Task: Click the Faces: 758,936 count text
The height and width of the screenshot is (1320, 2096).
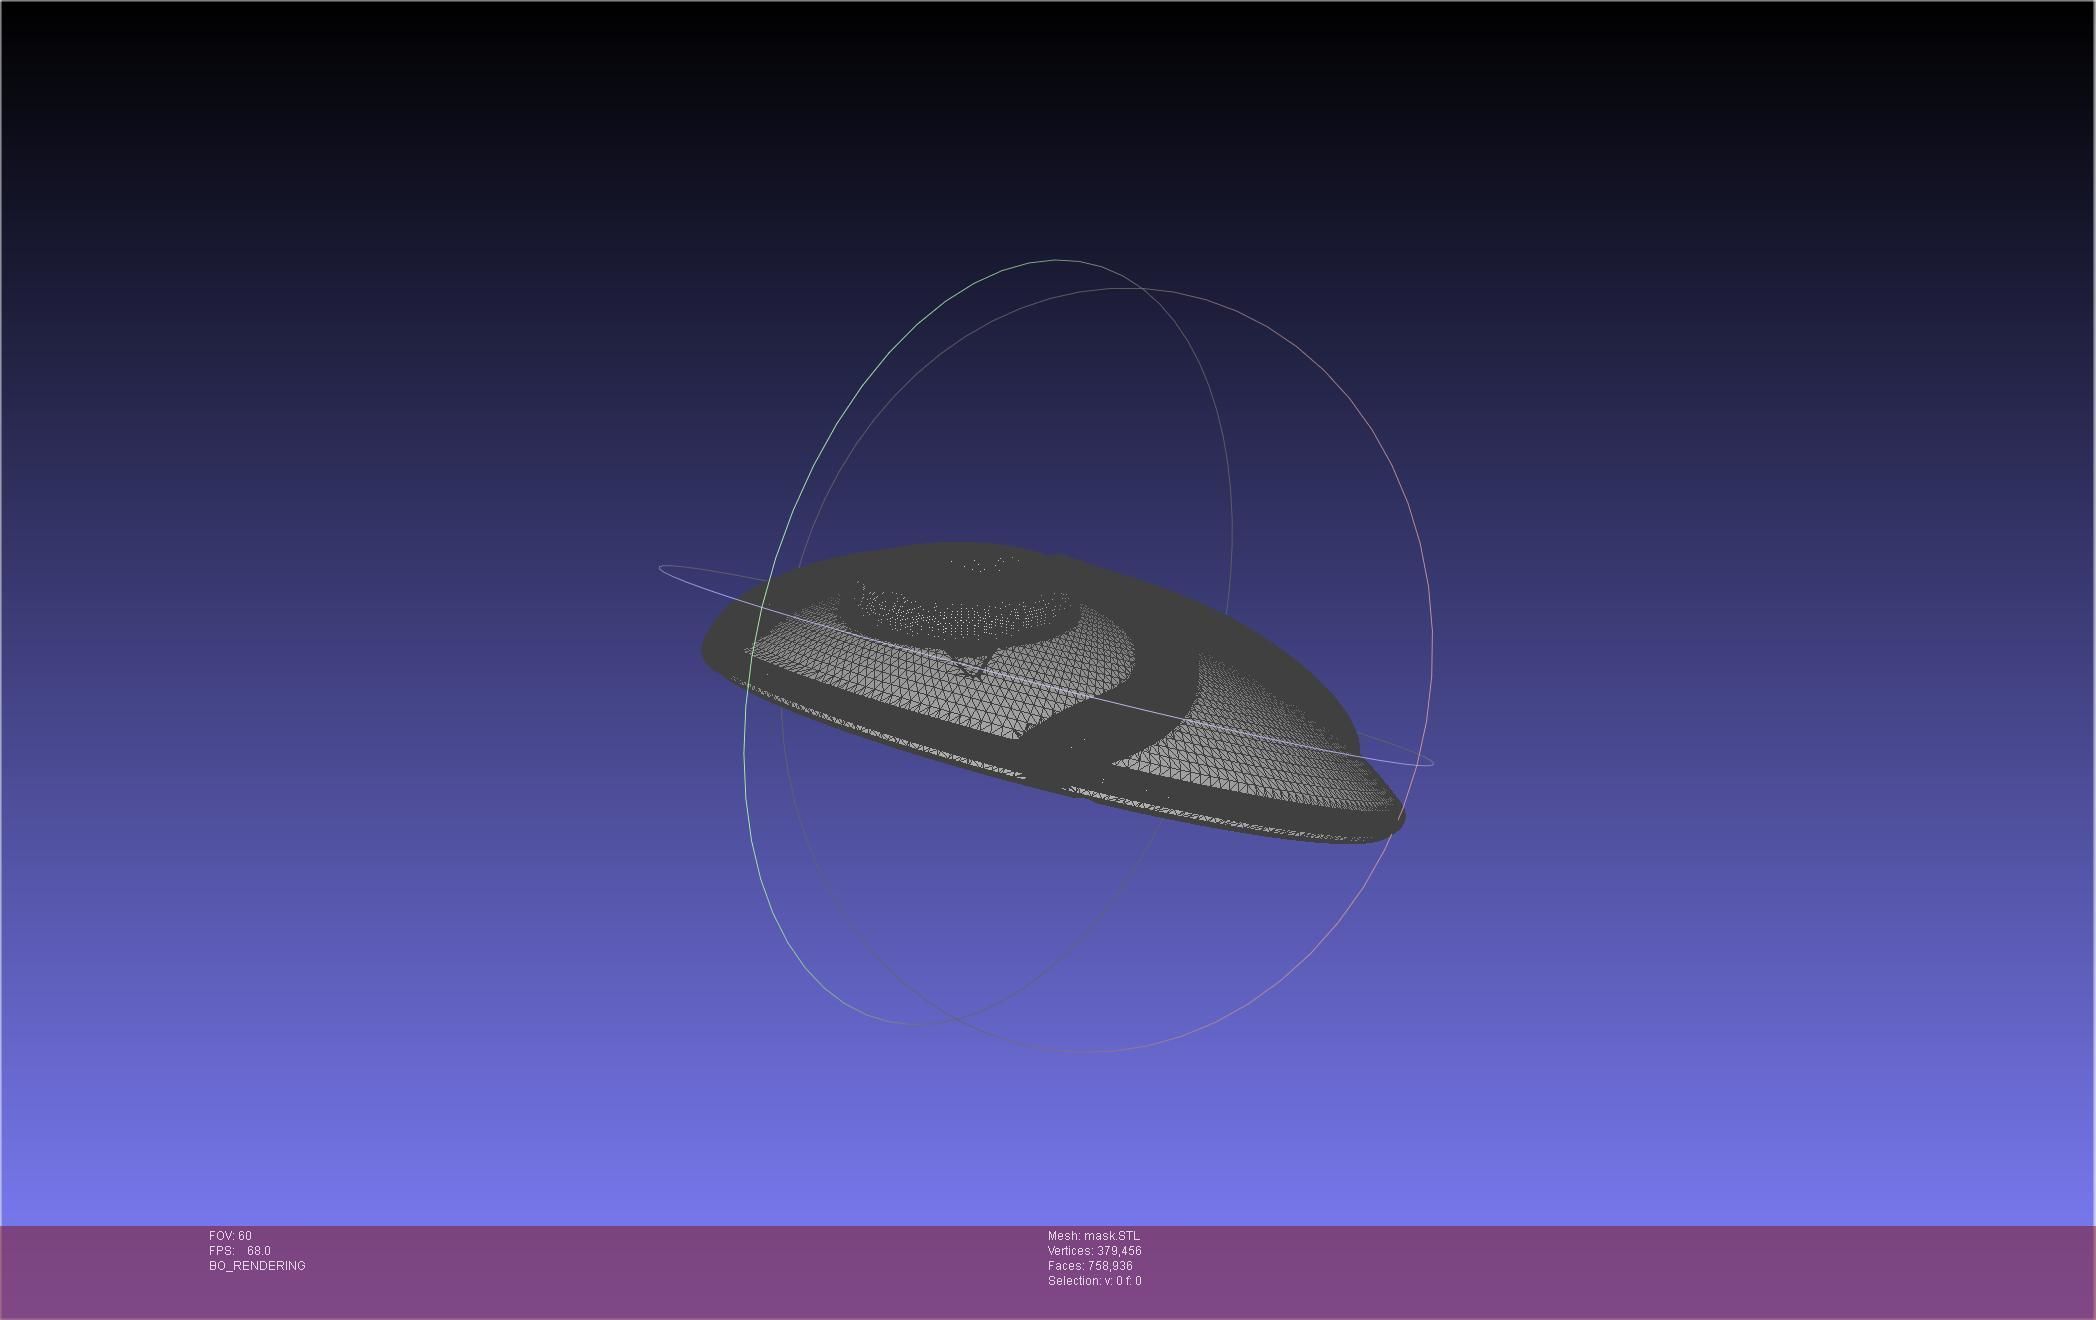Action: point(1090,1266)
